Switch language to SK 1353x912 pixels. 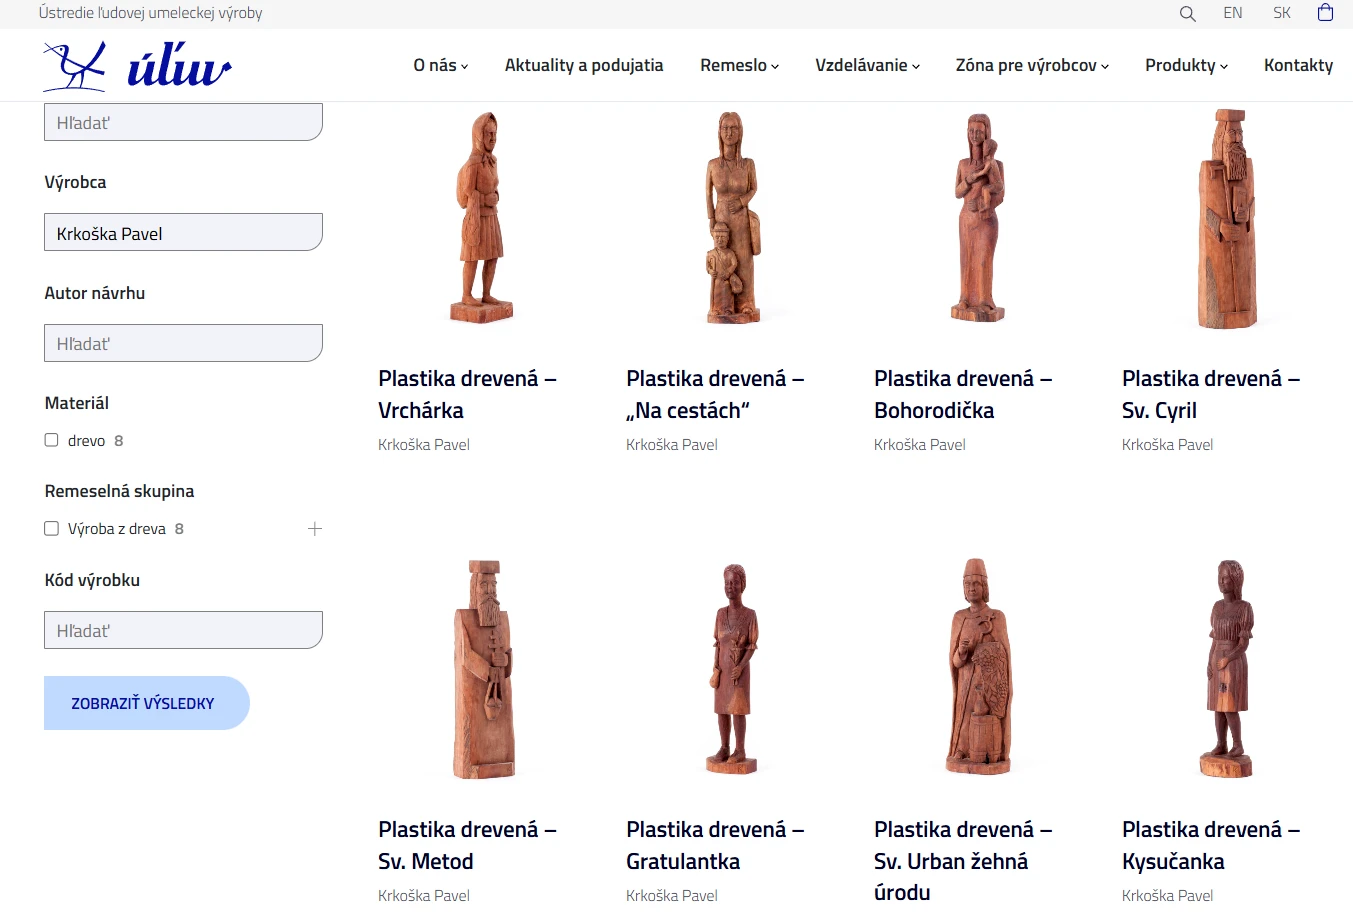tap(1282, 13)
